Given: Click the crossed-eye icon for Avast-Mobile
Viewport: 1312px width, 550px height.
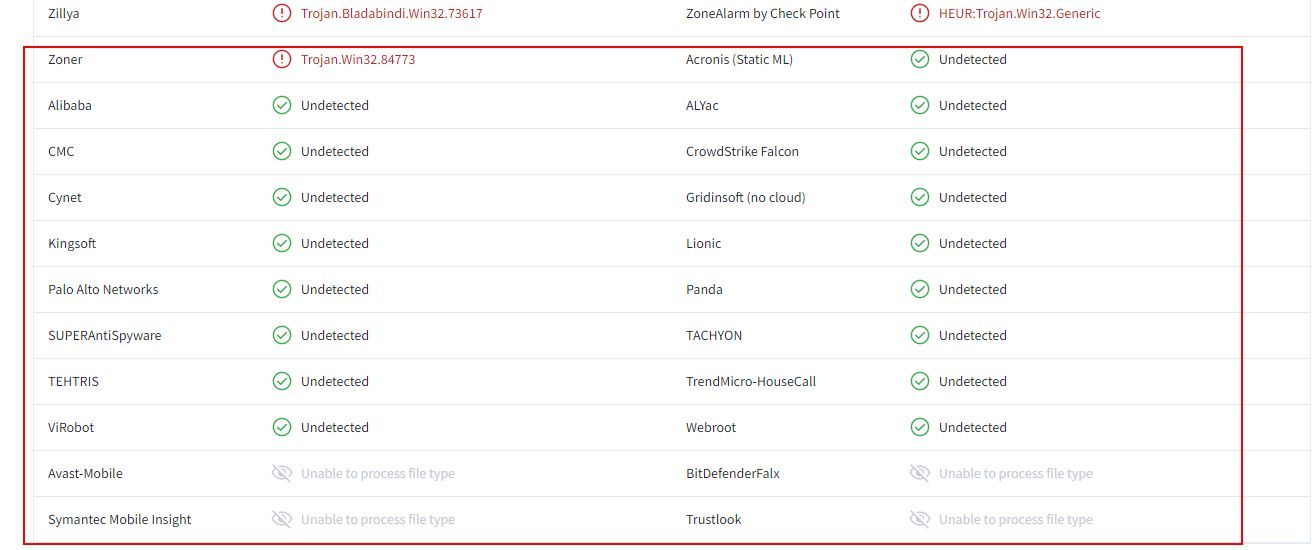Looking at the screenshot, I should pos(282,474).
